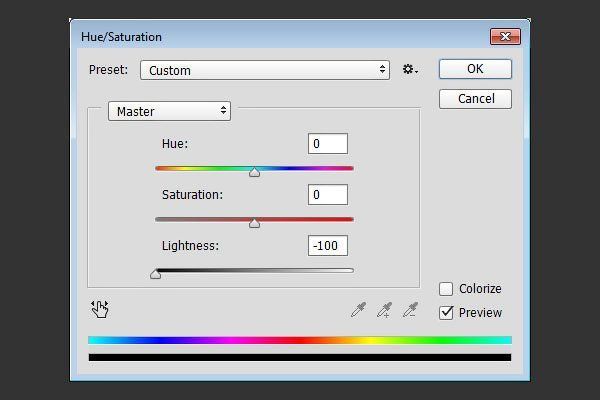Click the Lightness slider handle
The image size is (600, 400).
[x=155, y=274]
